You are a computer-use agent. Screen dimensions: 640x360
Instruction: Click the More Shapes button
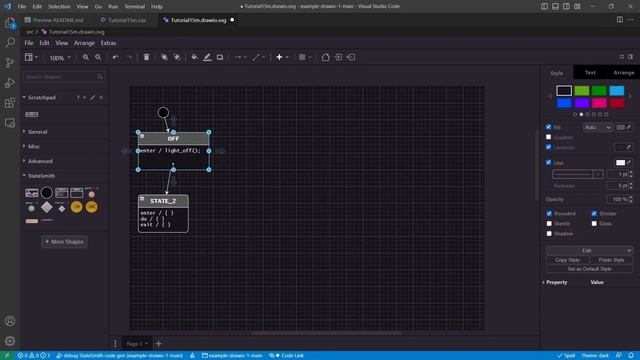pyautogui.click(x=64, y=242)
